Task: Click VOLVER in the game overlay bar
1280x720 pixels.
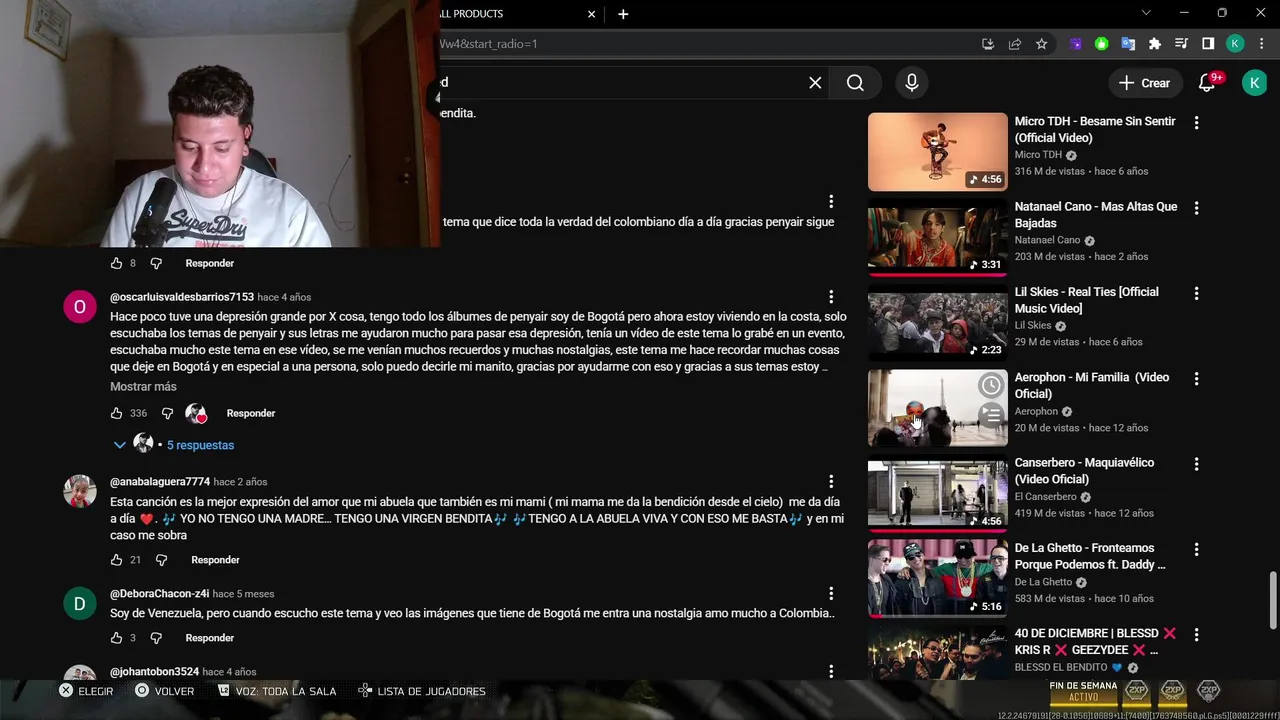Action: click(x=165, y=691)
